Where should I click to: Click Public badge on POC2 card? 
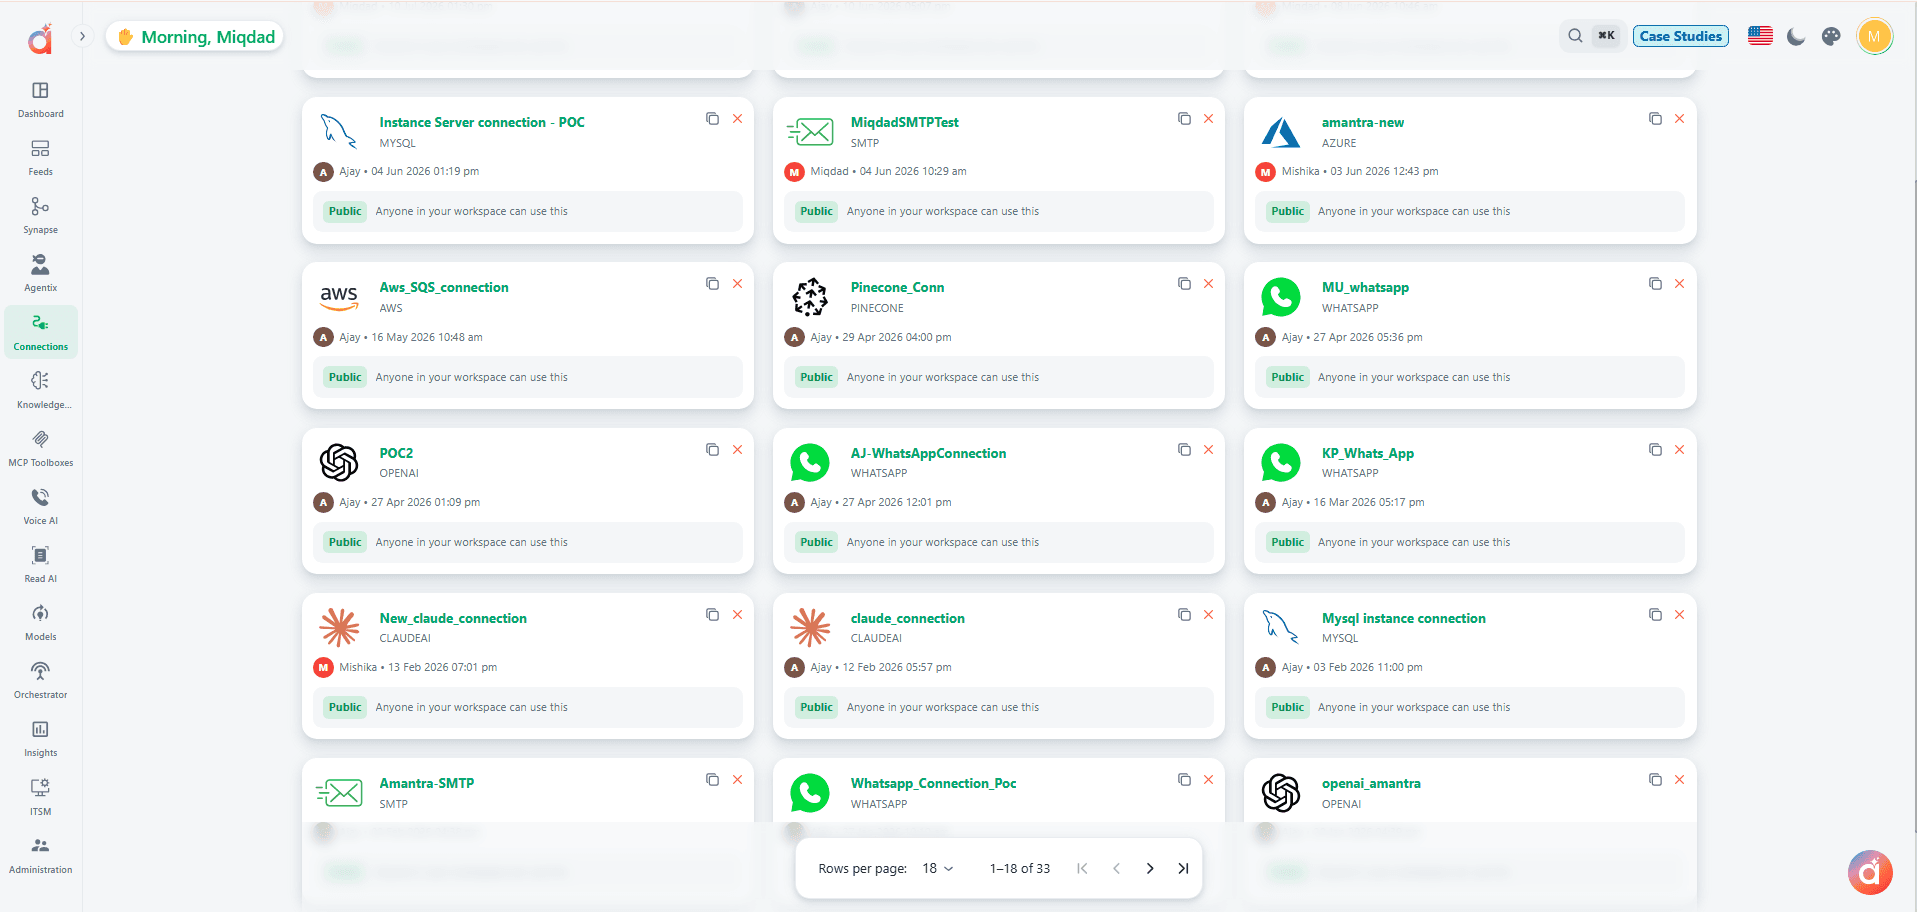[345, 542]
